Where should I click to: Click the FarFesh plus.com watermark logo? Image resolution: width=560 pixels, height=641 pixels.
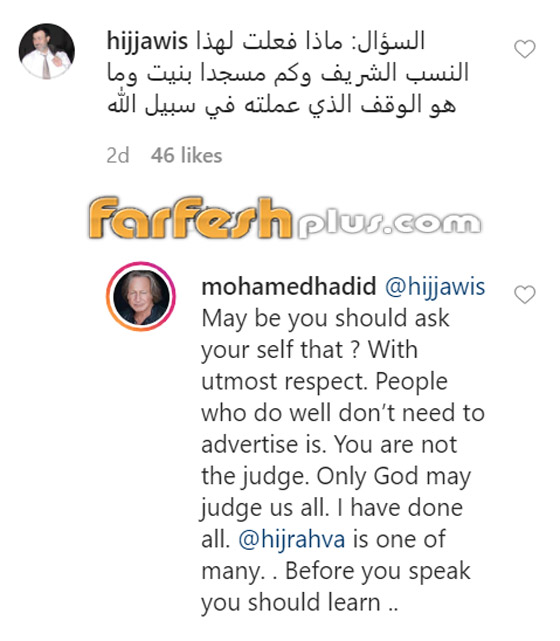tap(285, 218)
